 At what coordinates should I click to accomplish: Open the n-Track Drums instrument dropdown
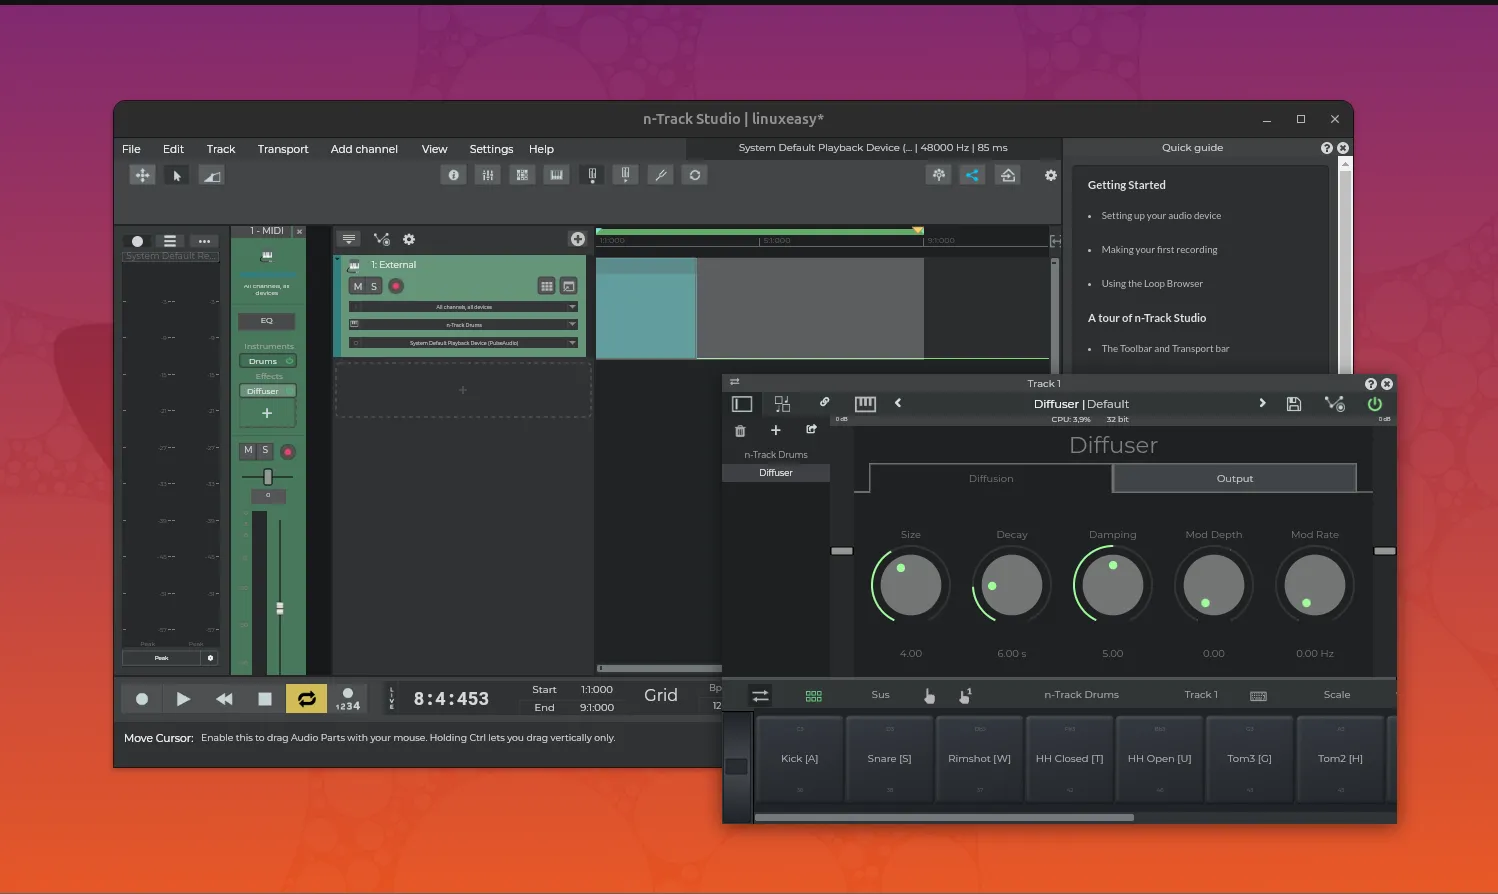pos(464,325)
